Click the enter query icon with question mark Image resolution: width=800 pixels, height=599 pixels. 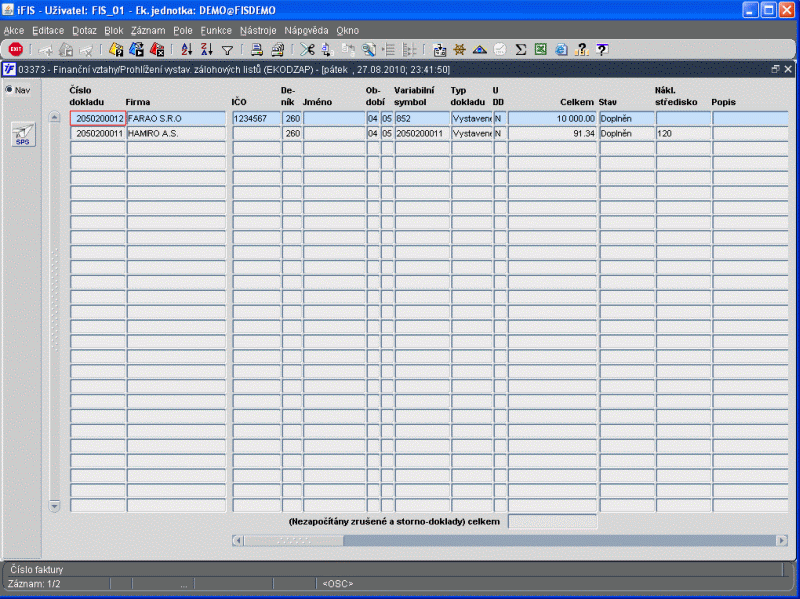click(116, 49)
